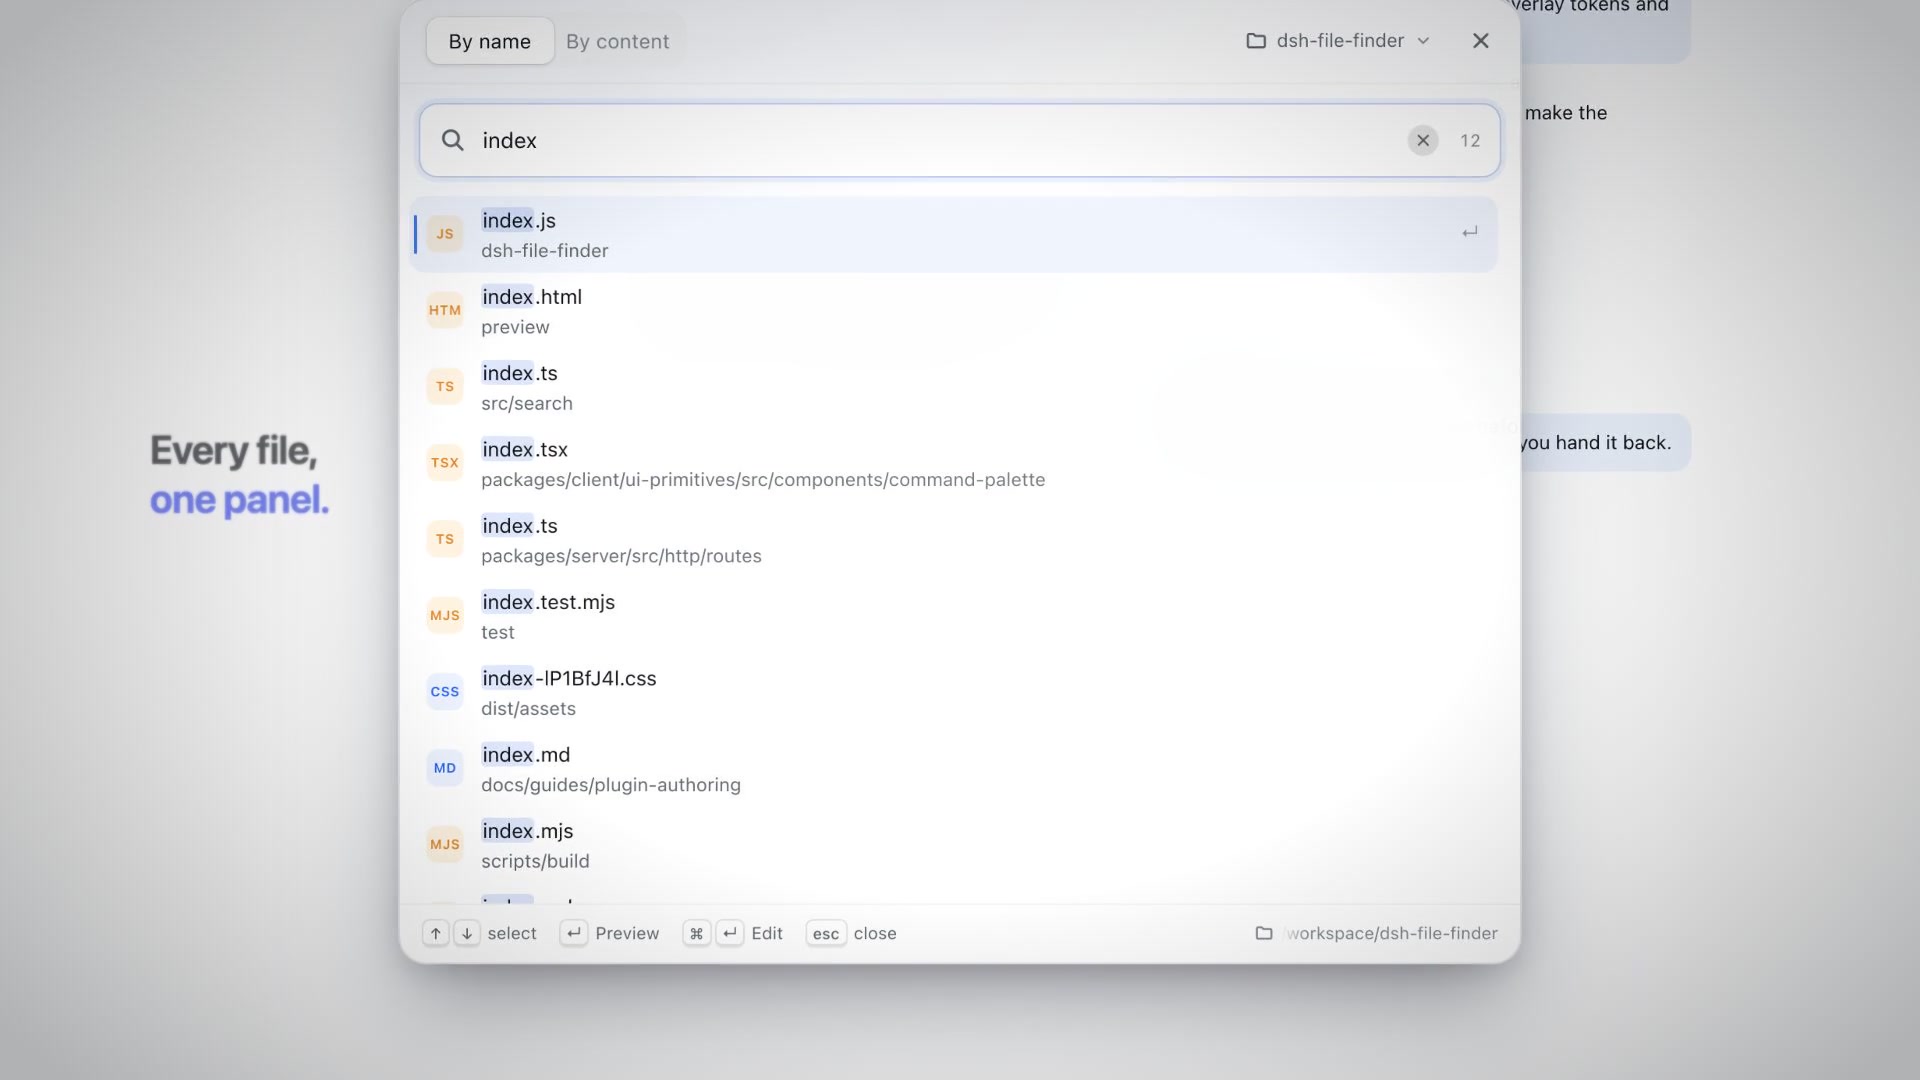Click the workspace/dsh-file-finder path
Image resolution: width=1920 pixels, height=1080 pixels.
(1391, 933)
